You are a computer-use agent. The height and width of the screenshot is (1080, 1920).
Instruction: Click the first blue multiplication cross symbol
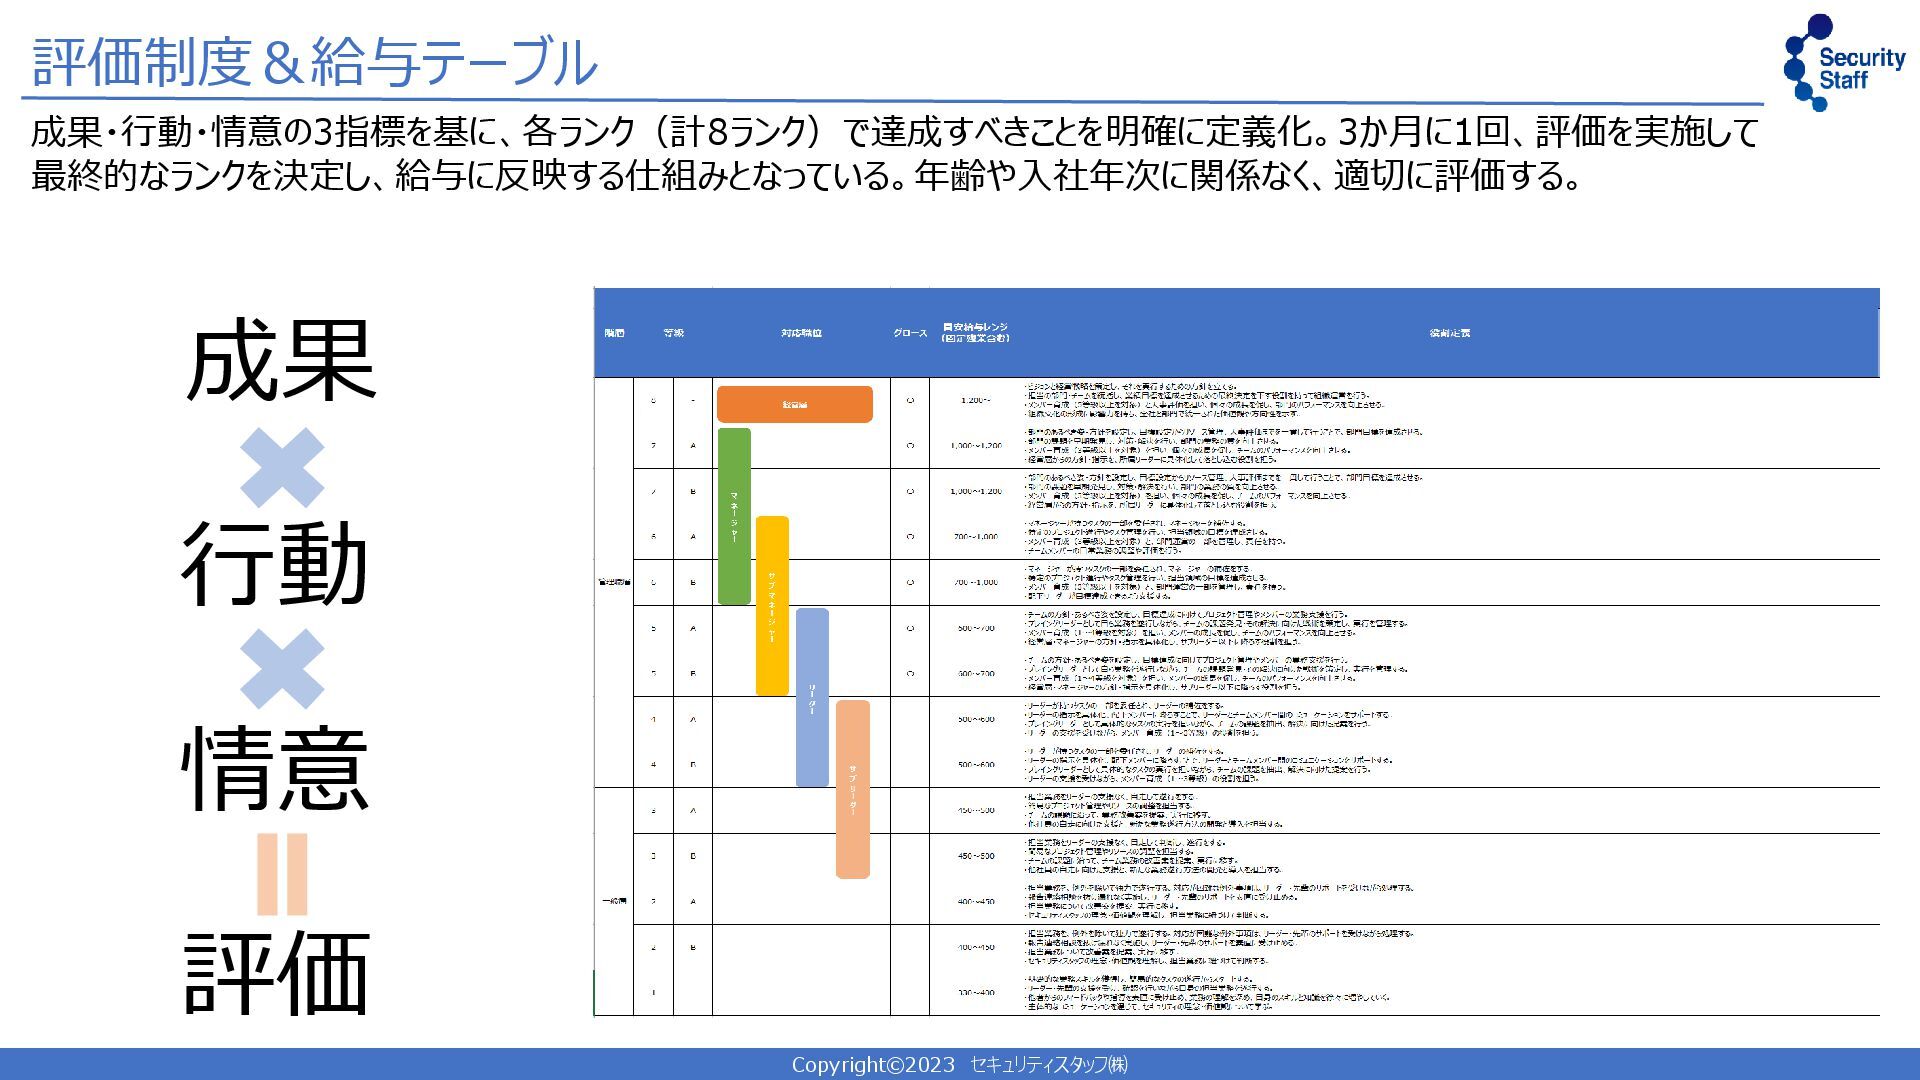[x=282, y=467]
